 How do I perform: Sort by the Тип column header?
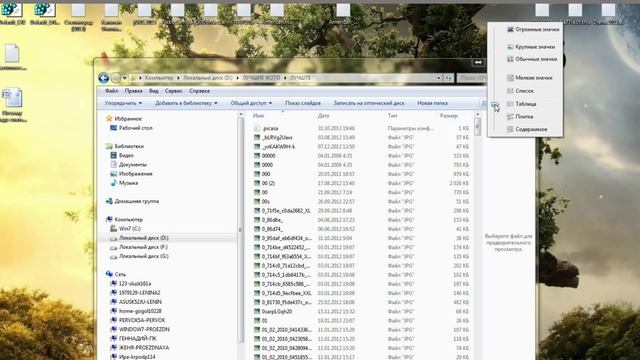(392, 116)
